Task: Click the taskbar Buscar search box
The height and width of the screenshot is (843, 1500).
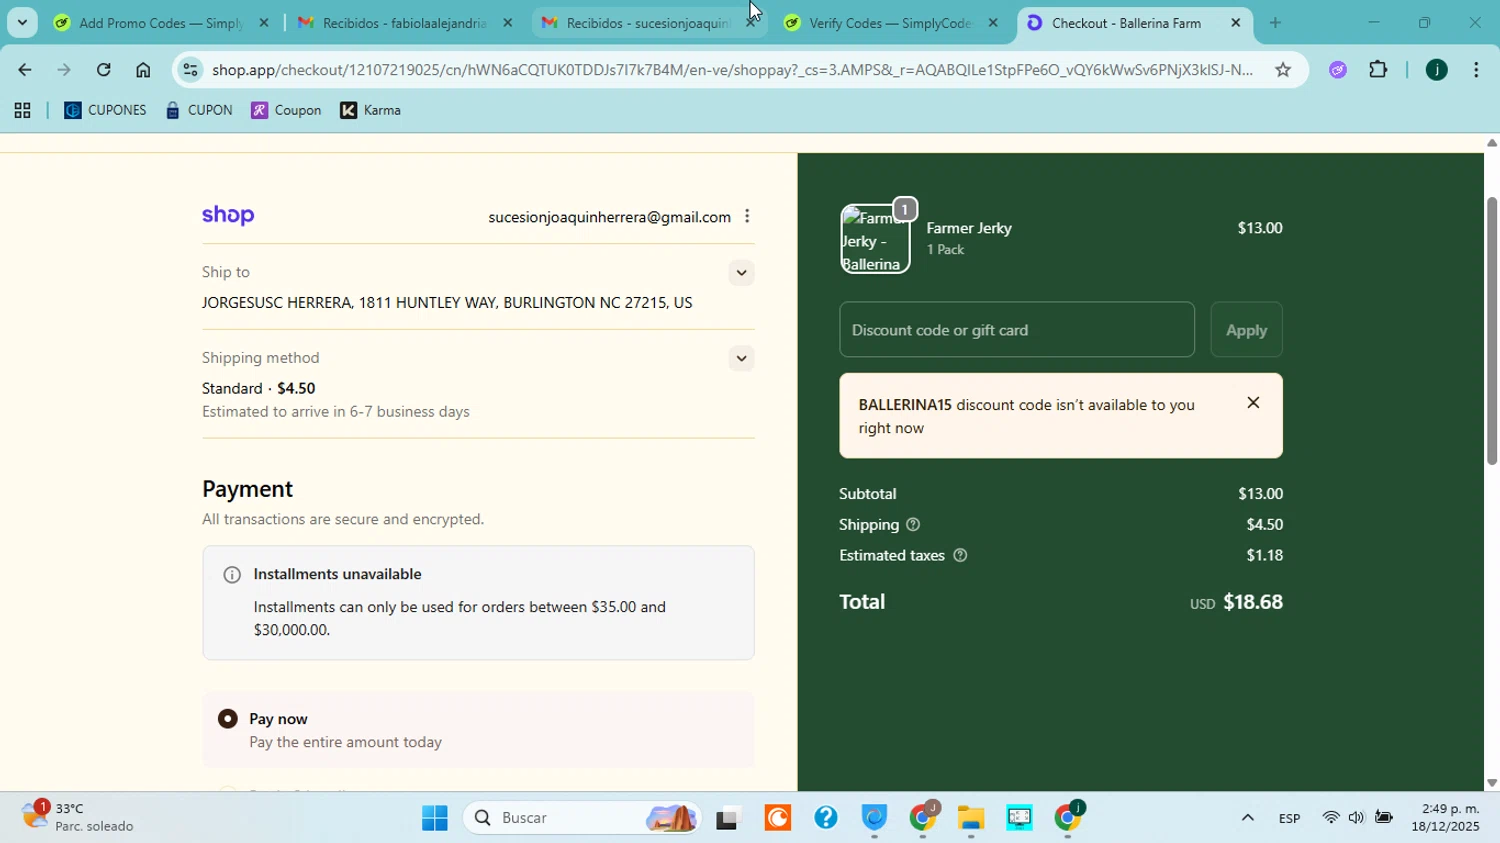Action: 580,818
